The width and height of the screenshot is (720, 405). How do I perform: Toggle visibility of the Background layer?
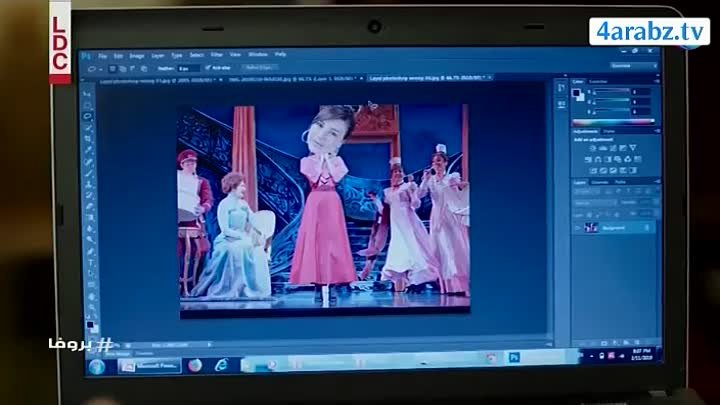pyautogui.click(x=578, y=228)
